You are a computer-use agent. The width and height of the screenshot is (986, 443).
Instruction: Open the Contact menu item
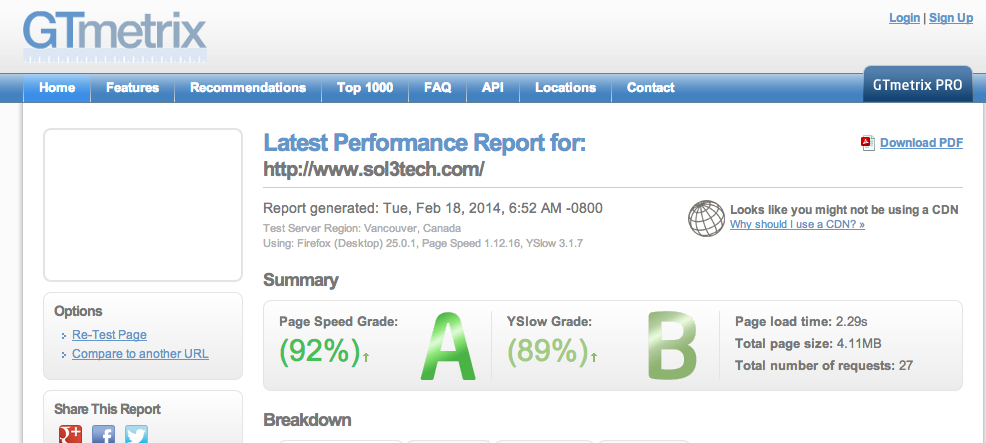(651, 87)
